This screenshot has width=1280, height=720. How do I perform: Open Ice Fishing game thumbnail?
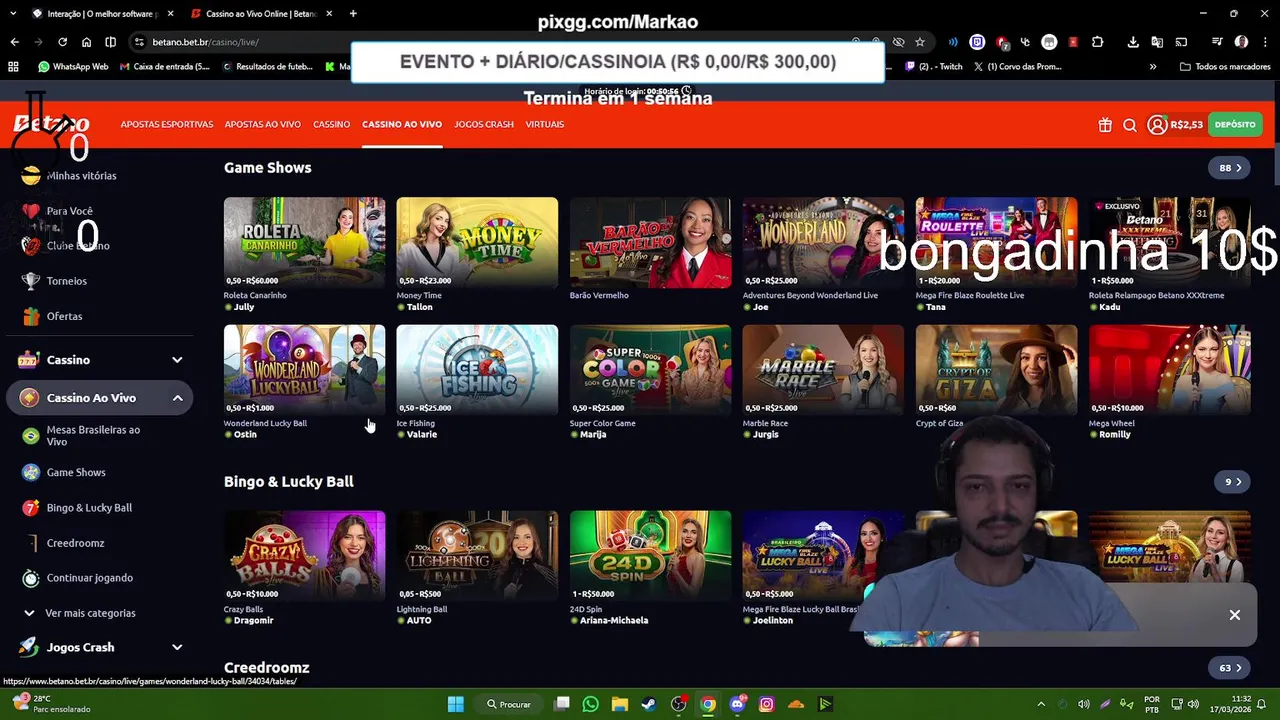pyautogui.click(x=477, y=370)
